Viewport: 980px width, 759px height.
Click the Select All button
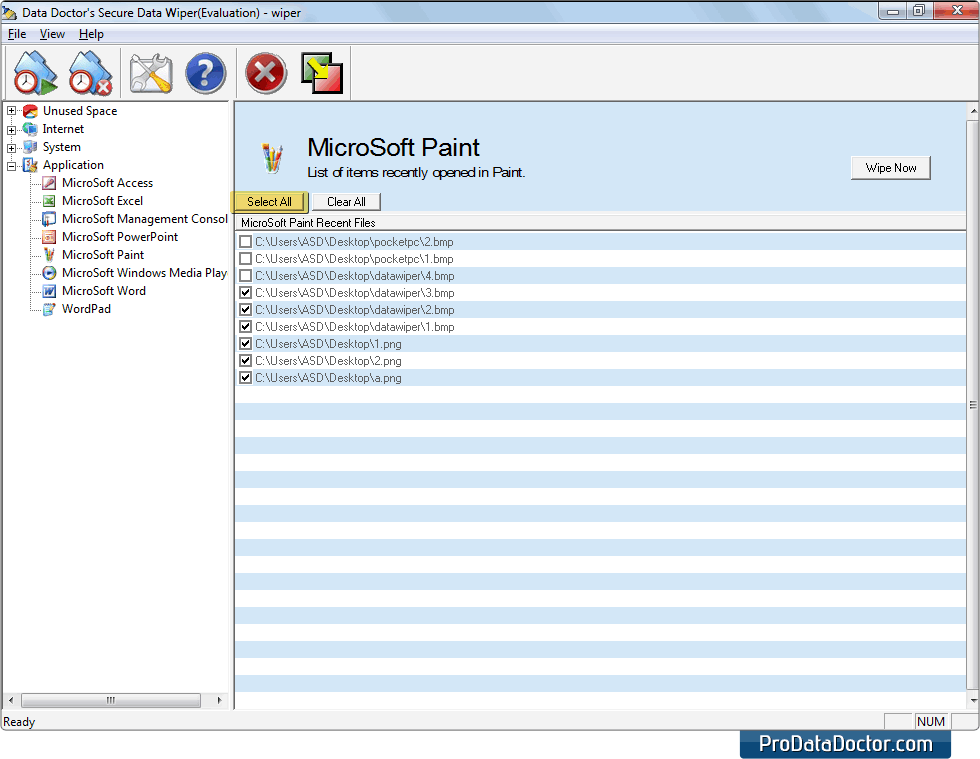pos(269,201)
